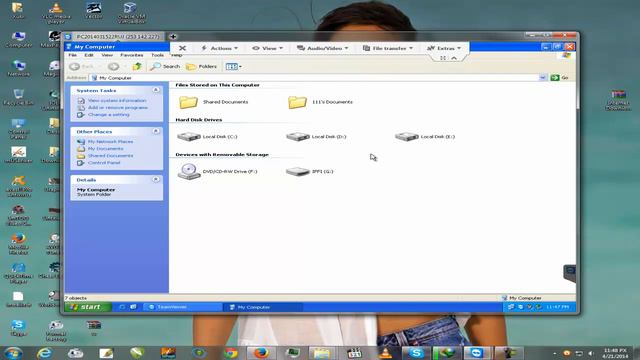Screen dimensions: 640x360
Task: Click Change a setting link
Action: [109, 115]
